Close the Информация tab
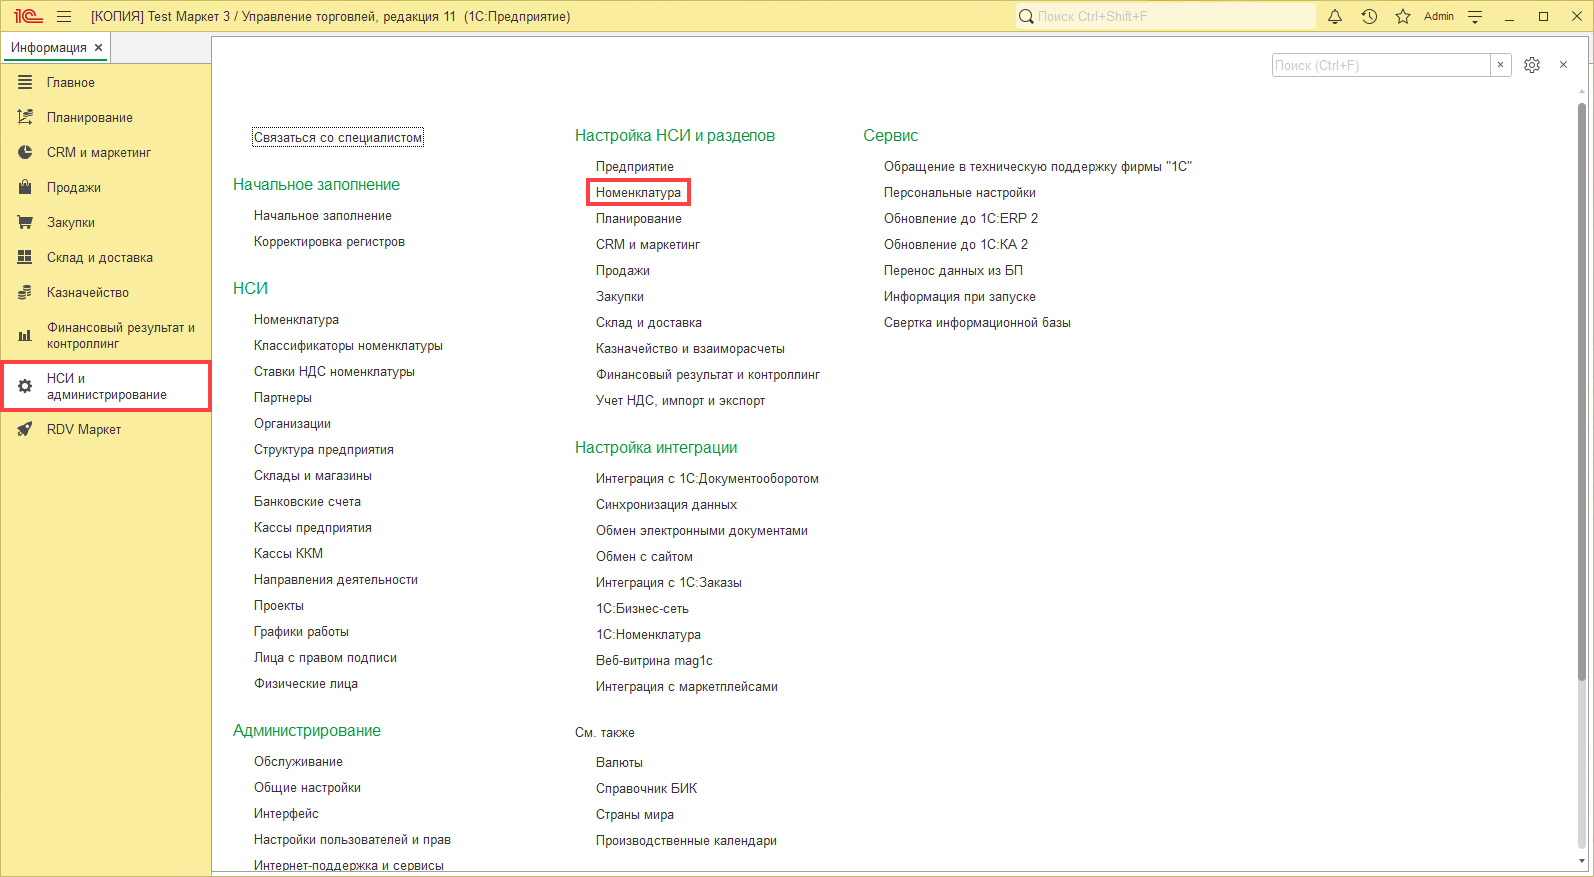The width and height of the screenshot is (1594, 877). pyautogui.click(x=98, y=48)
